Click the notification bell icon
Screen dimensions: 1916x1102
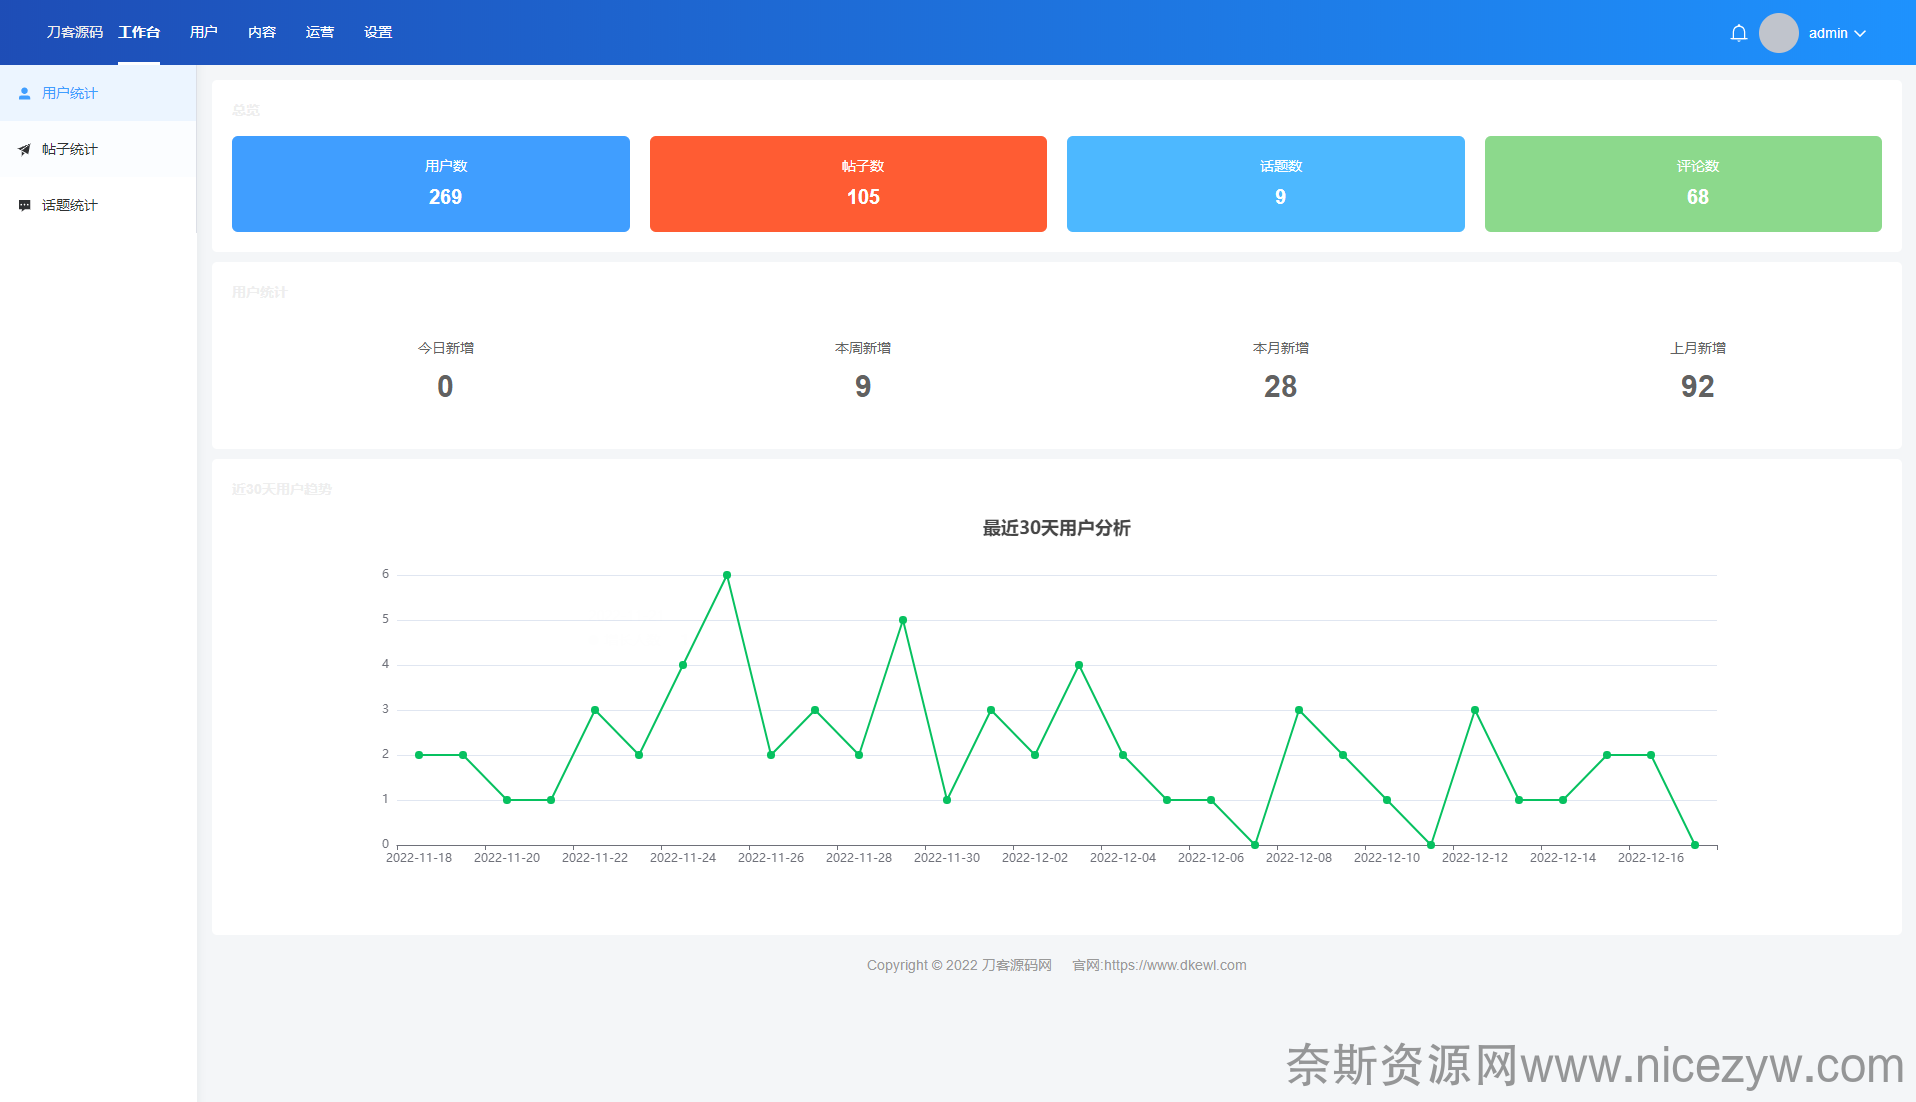pos(1738,33)
